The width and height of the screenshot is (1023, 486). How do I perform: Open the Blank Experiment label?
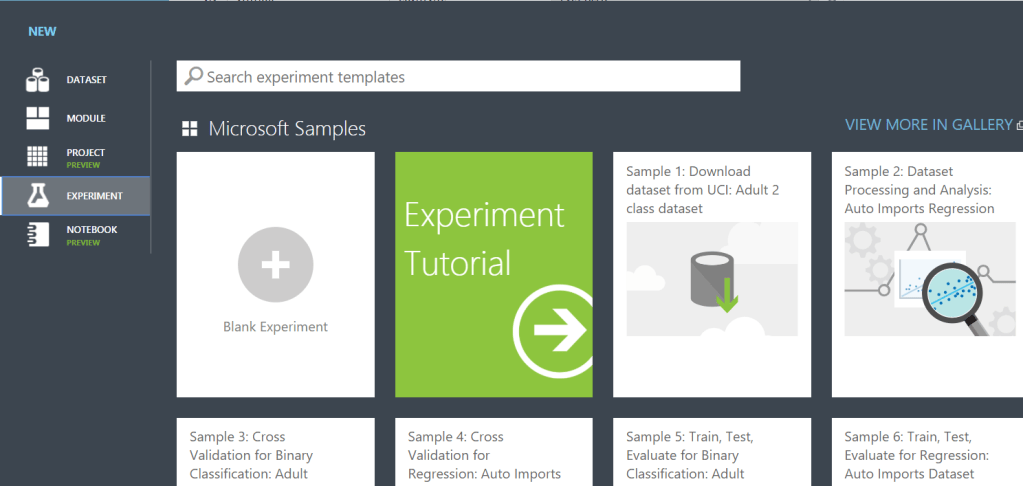point(275,327)
